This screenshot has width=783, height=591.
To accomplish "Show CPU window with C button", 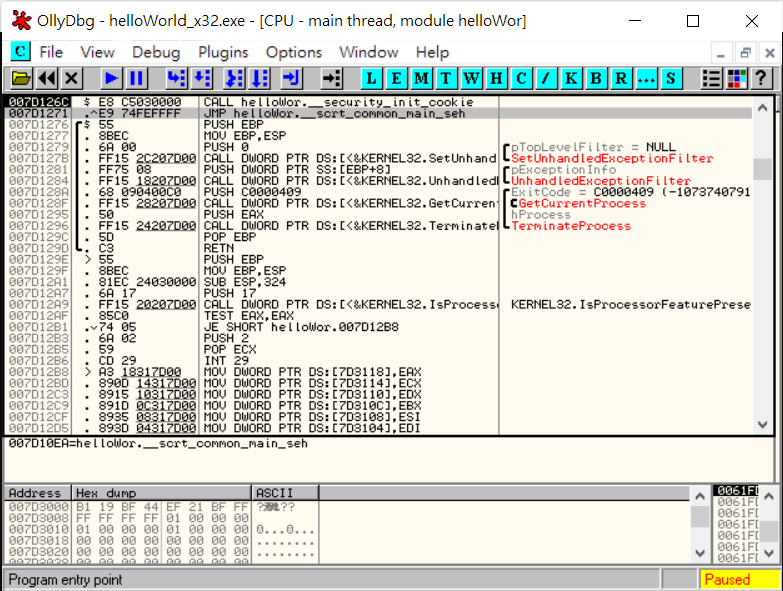I will click(521, 78).
